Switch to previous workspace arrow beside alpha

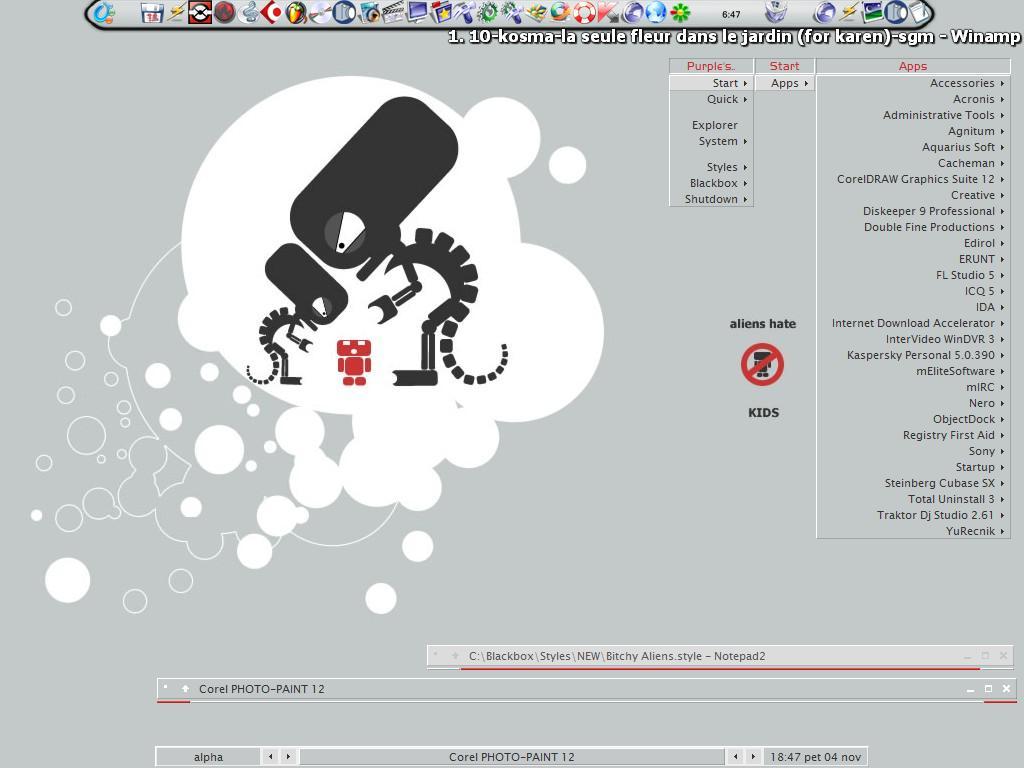[270, 756]
